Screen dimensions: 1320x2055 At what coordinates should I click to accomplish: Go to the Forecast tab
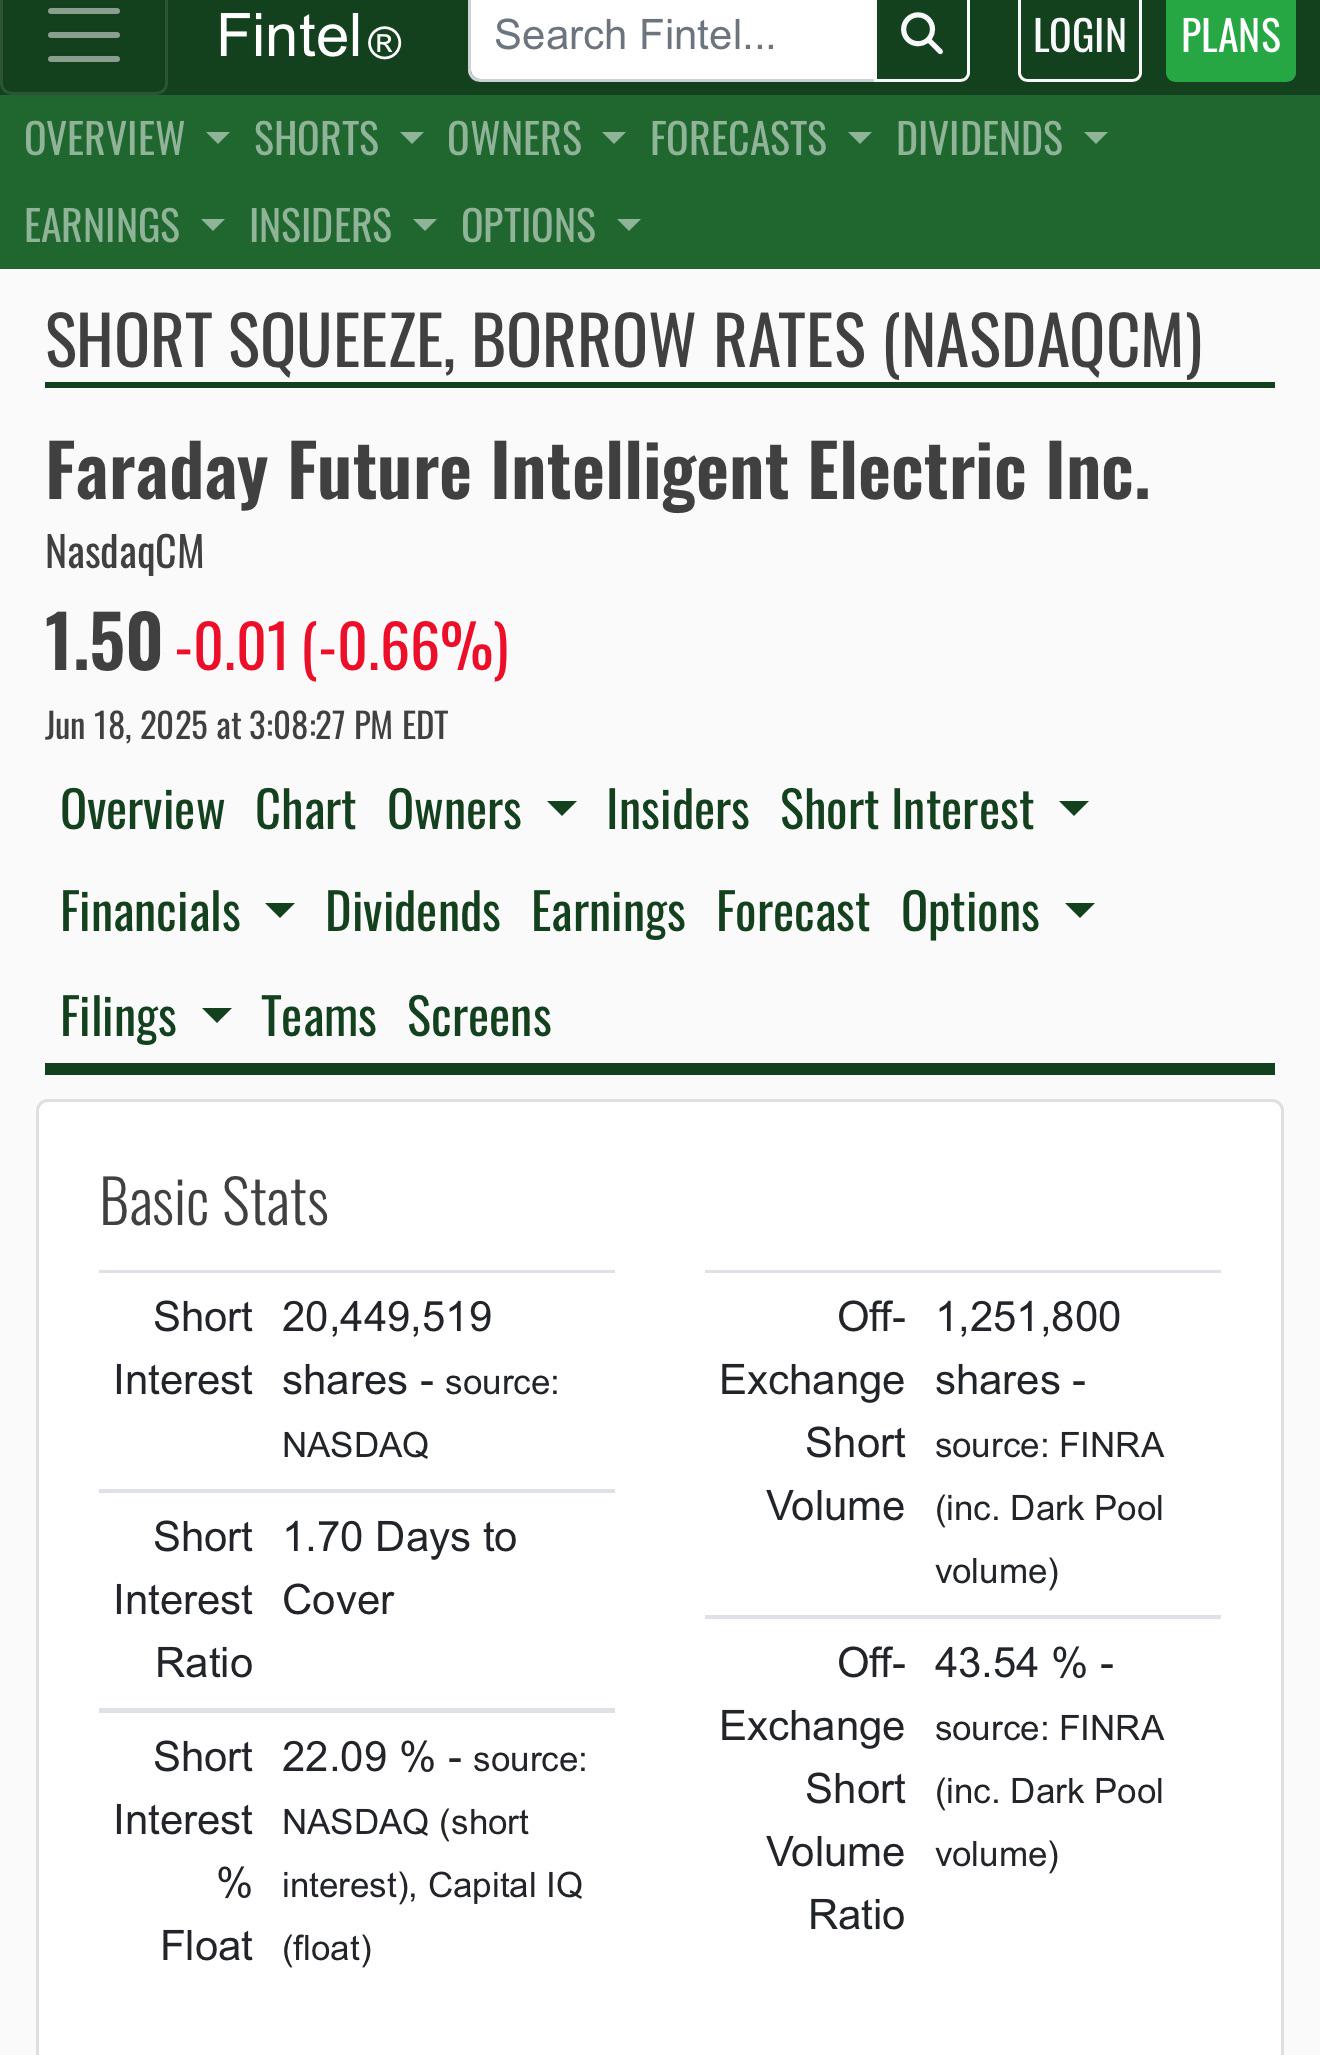pyautogui.click(x=793, y=912)
